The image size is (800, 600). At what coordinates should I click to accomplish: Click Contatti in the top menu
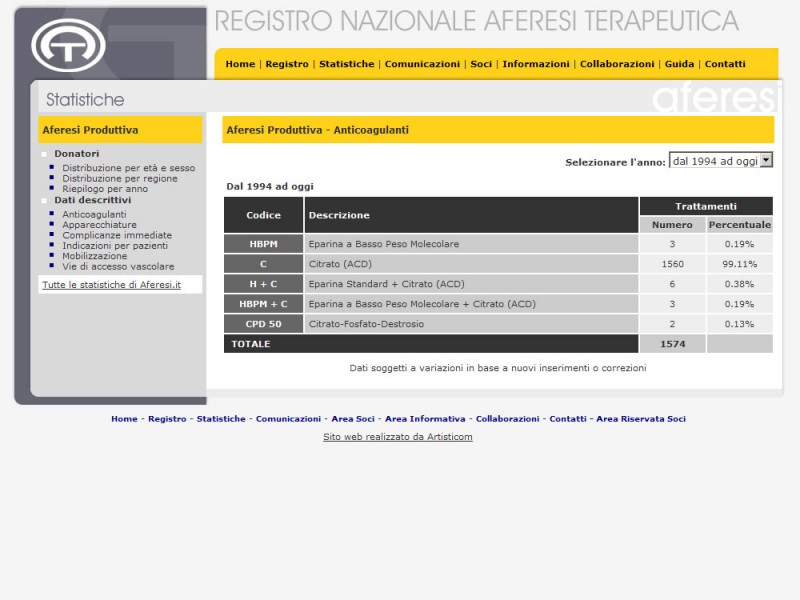coord(725,64)
